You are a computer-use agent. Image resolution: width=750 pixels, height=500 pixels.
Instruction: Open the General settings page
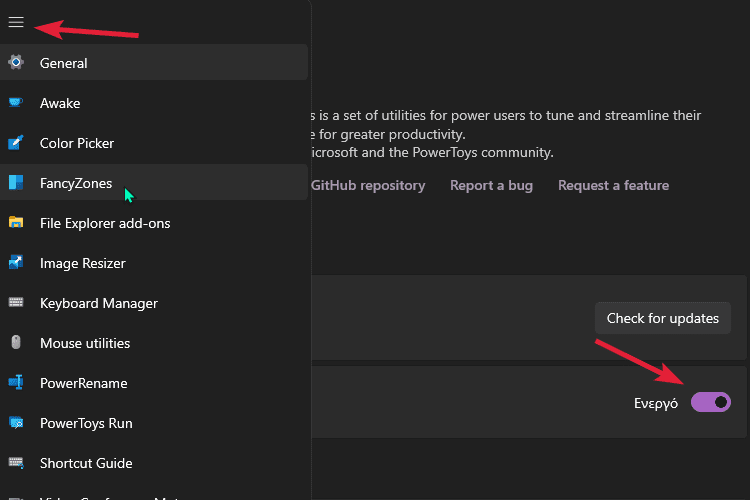pyautogui.click(x=154, y=62)
